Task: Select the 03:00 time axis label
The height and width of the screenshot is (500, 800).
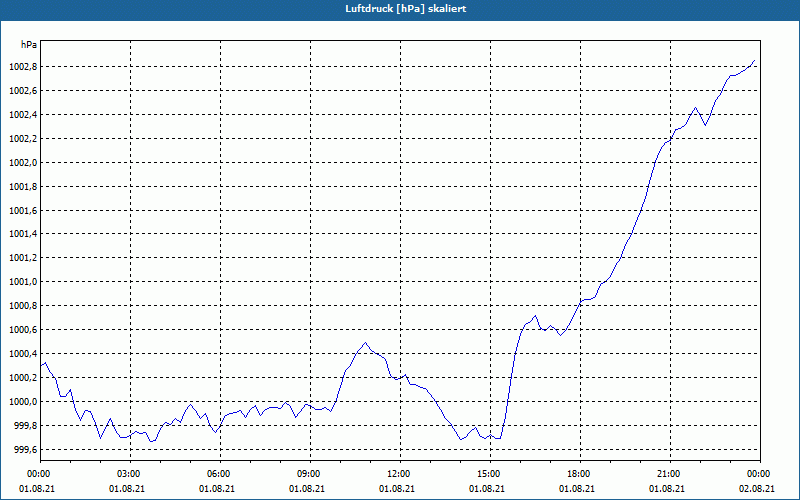Action: click(130, 474)
